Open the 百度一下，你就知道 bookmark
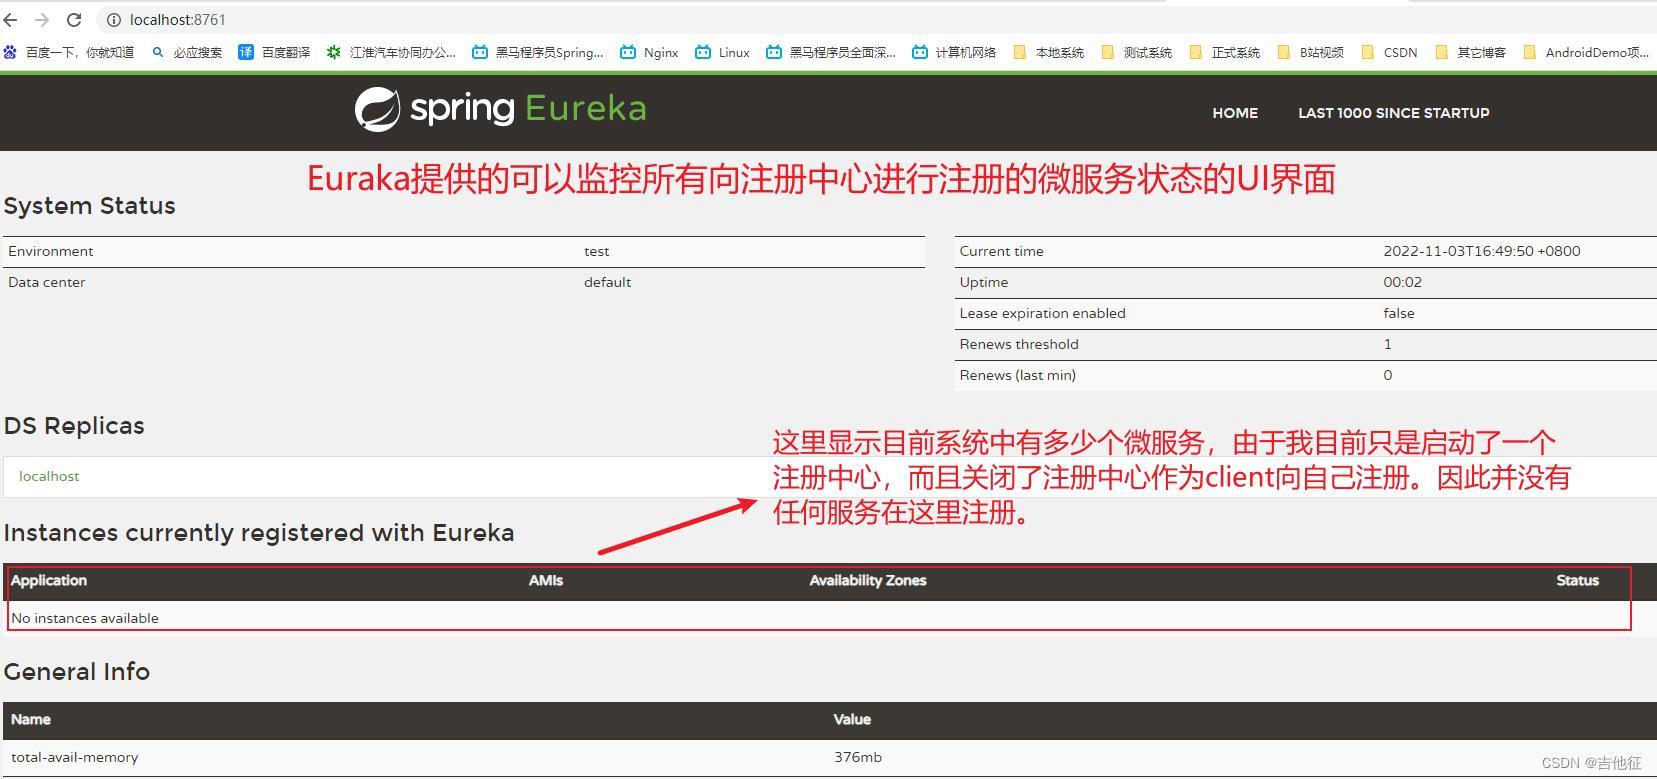Viewport: 1657px width, 779px height. (x=69, y=52)
